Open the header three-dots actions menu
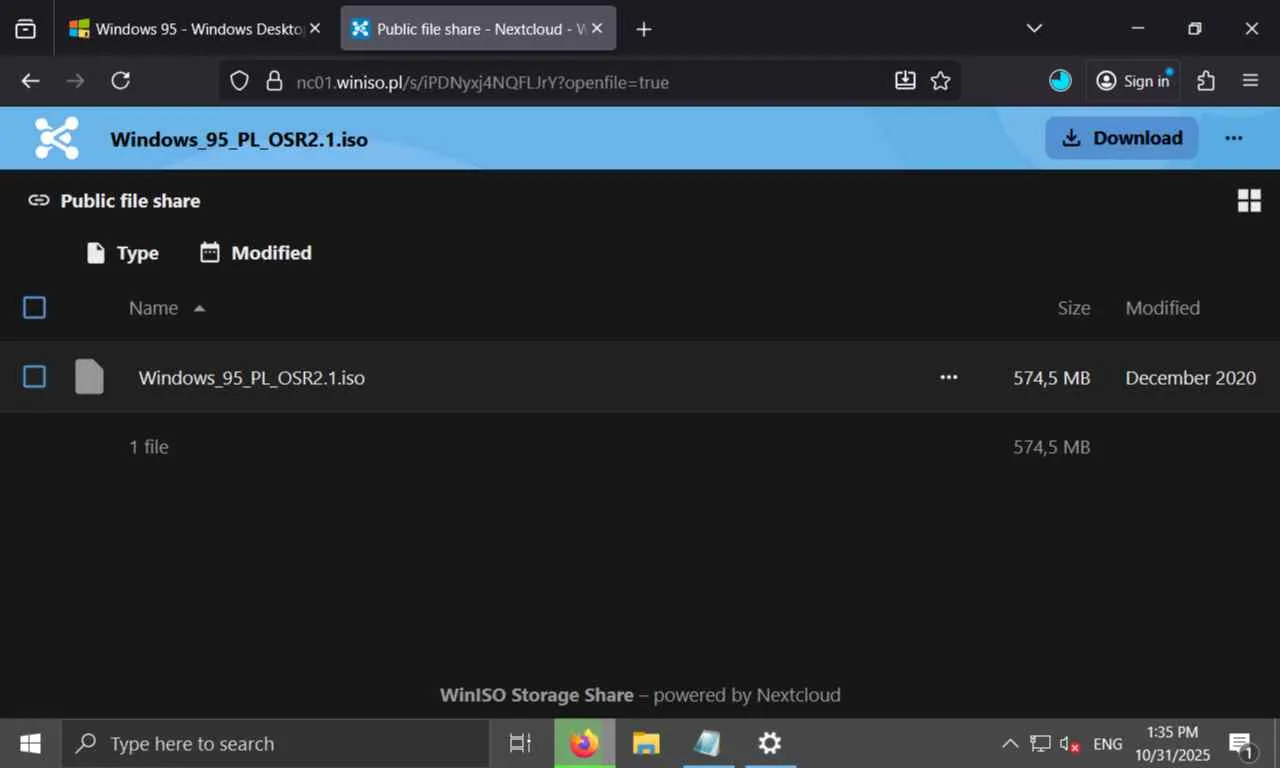The image size is (1280, 768). [x=1233, y=138]
